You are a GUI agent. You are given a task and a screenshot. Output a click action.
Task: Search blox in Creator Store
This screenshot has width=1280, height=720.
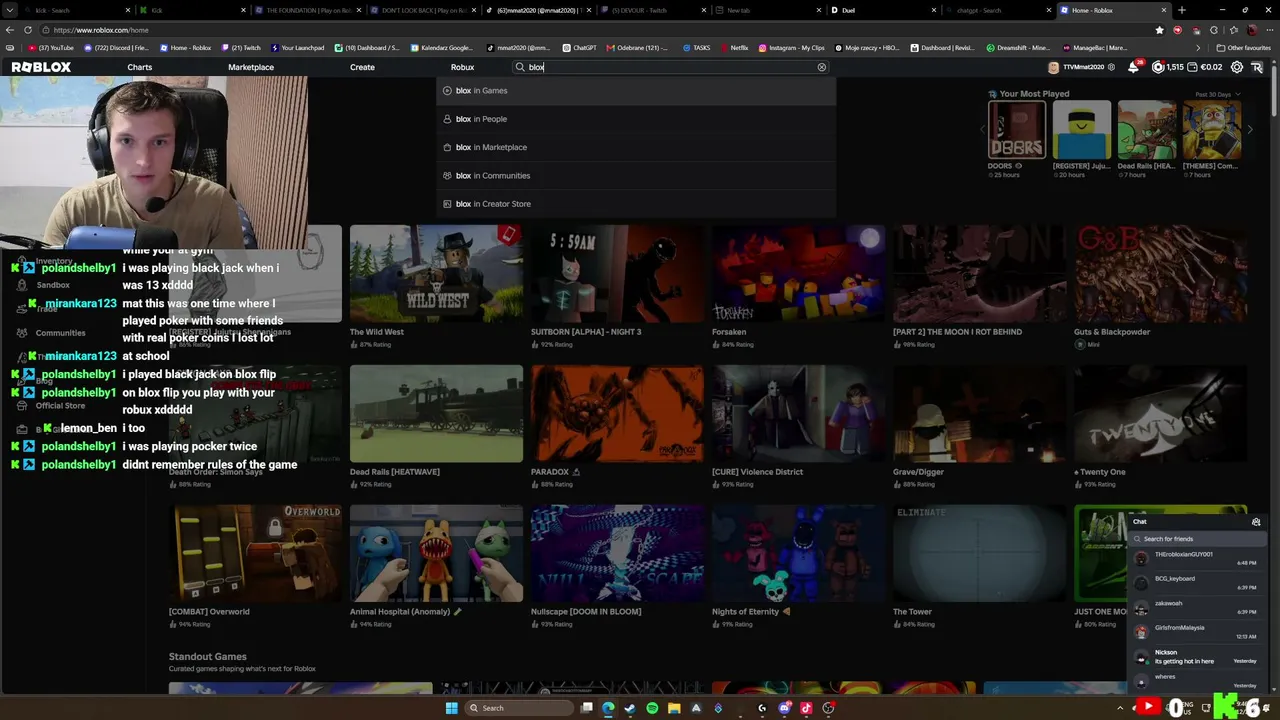pos(636,204)
